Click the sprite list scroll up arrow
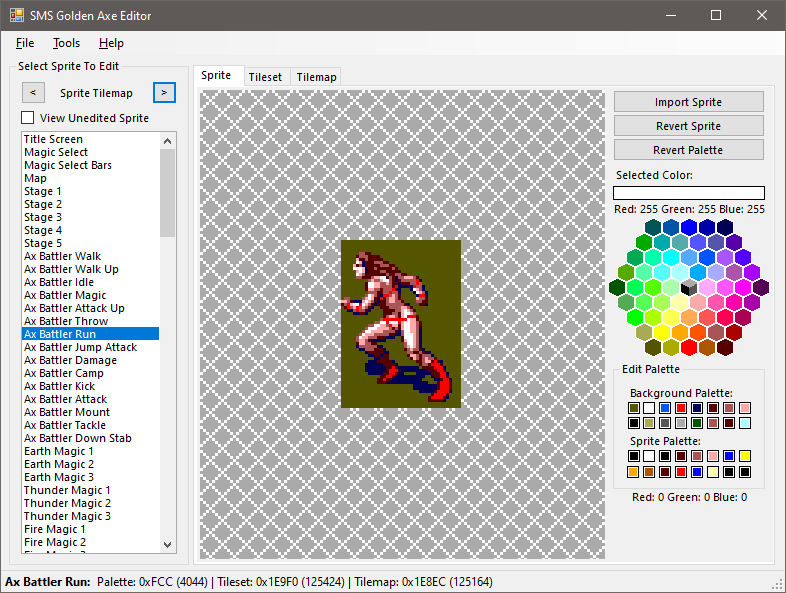Screen dimensions: 786x593 click(167, 141)
